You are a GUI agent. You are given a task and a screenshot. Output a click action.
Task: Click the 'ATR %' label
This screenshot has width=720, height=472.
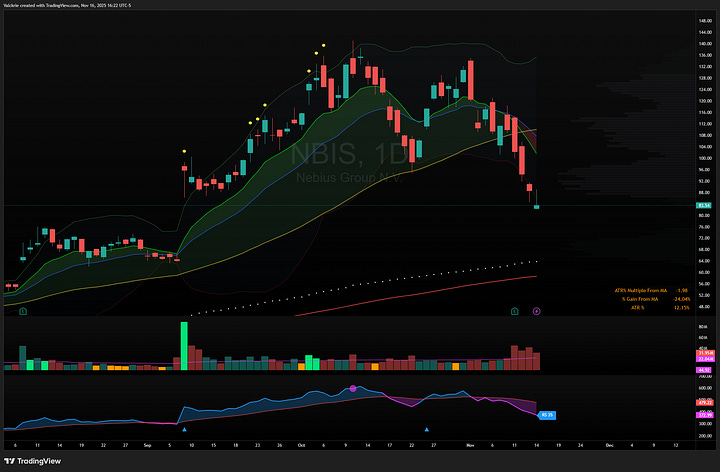[638, 308]
